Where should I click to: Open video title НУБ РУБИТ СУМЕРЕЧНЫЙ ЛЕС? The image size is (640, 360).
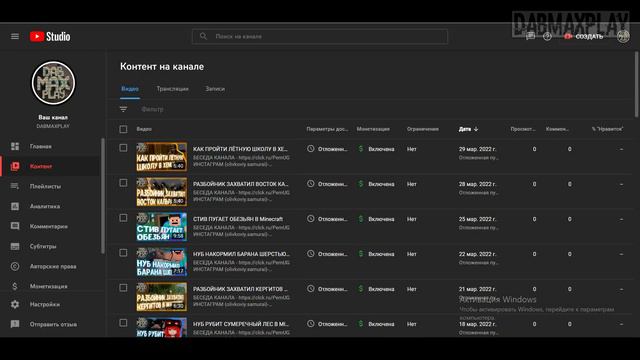click(240, 324)
